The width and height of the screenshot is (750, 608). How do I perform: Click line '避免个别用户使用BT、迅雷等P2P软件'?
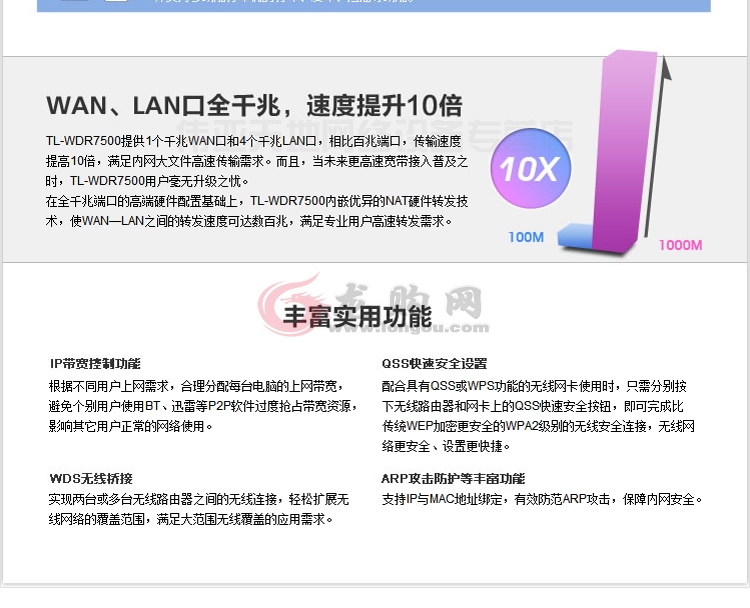[x=203, y=406]
